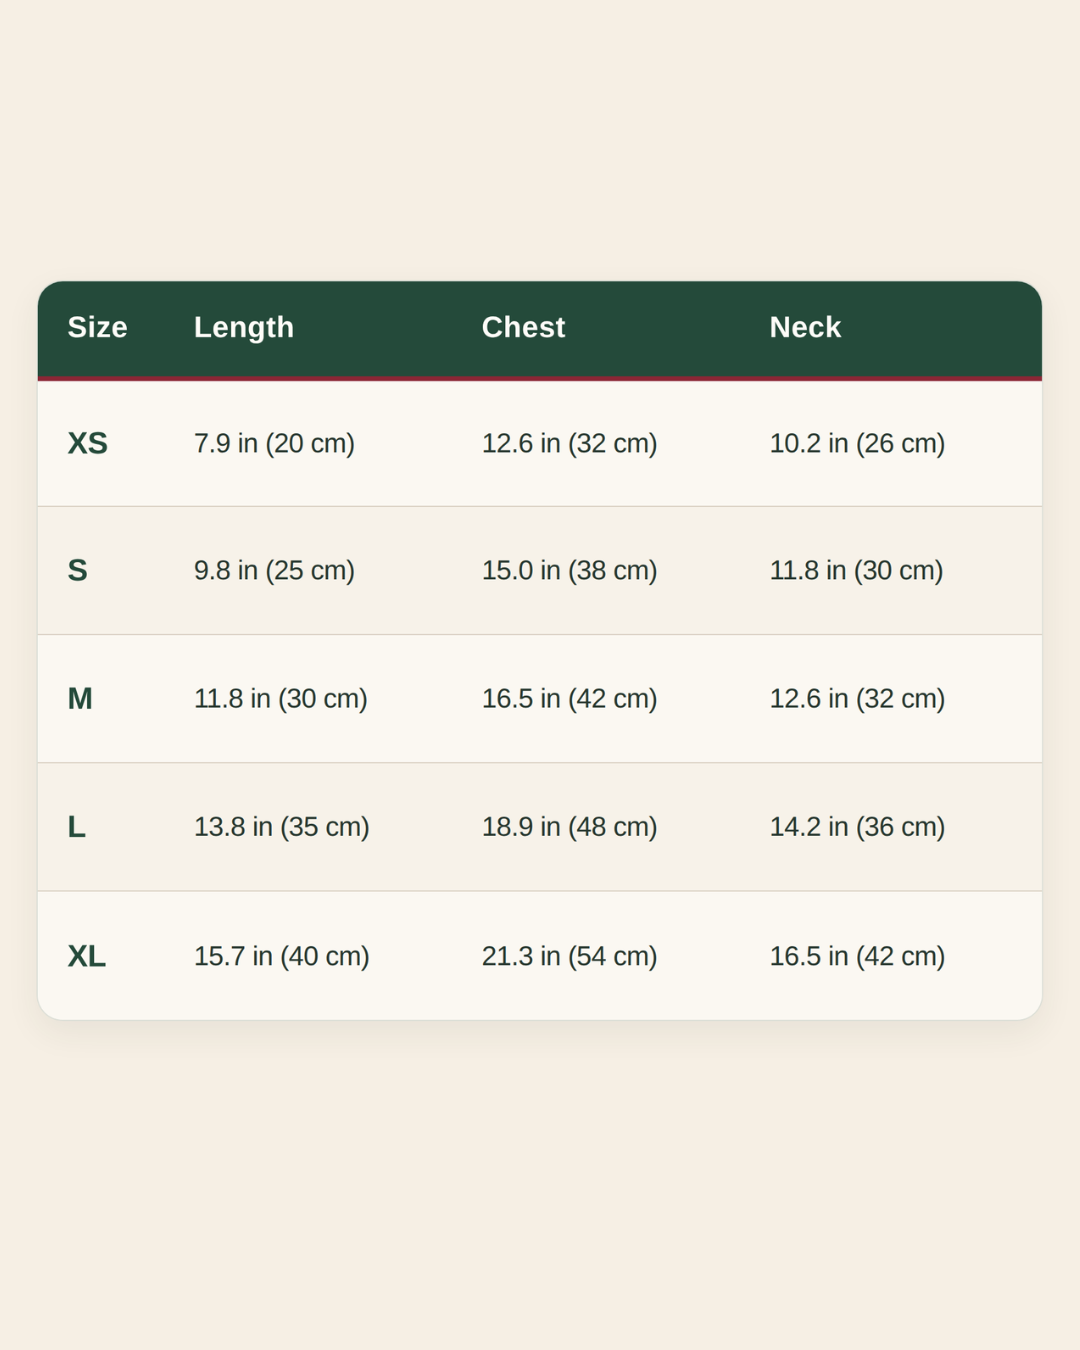The image size is (1080, 1350).
Task: Click the "XS" size row label
Action: (x=87, y=443)
